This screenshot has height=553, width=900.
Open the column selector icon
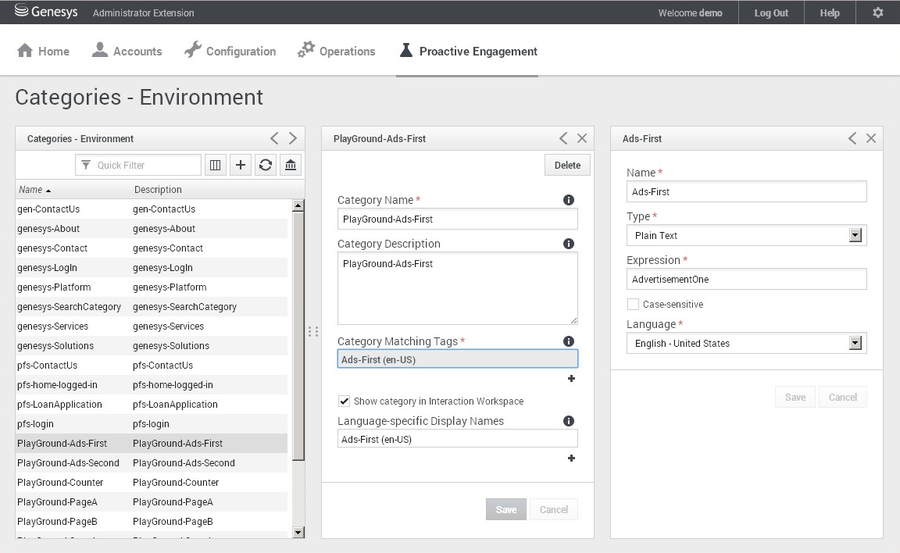point(215,165)
